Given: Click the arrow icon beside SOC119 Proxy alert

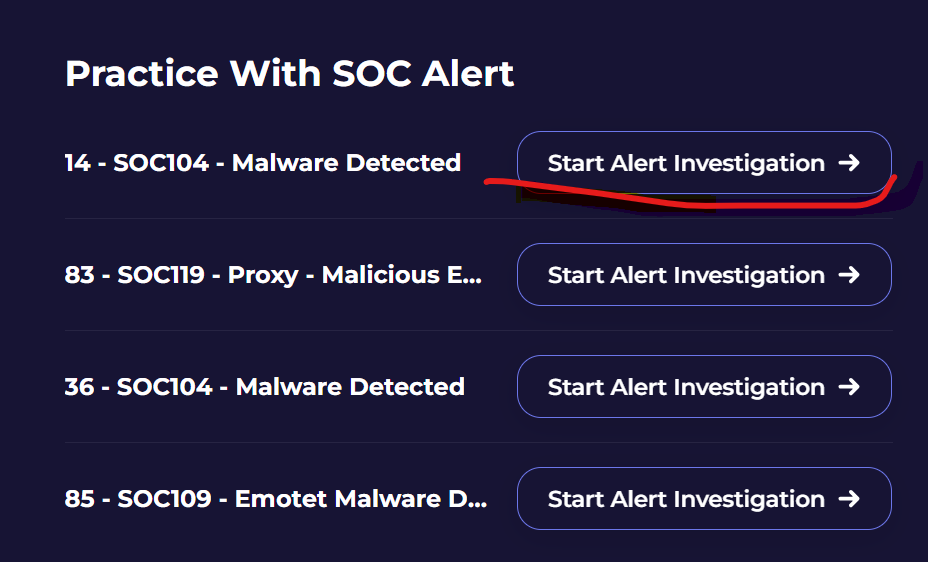Looking at the screenshot, I should coord(849,275).
